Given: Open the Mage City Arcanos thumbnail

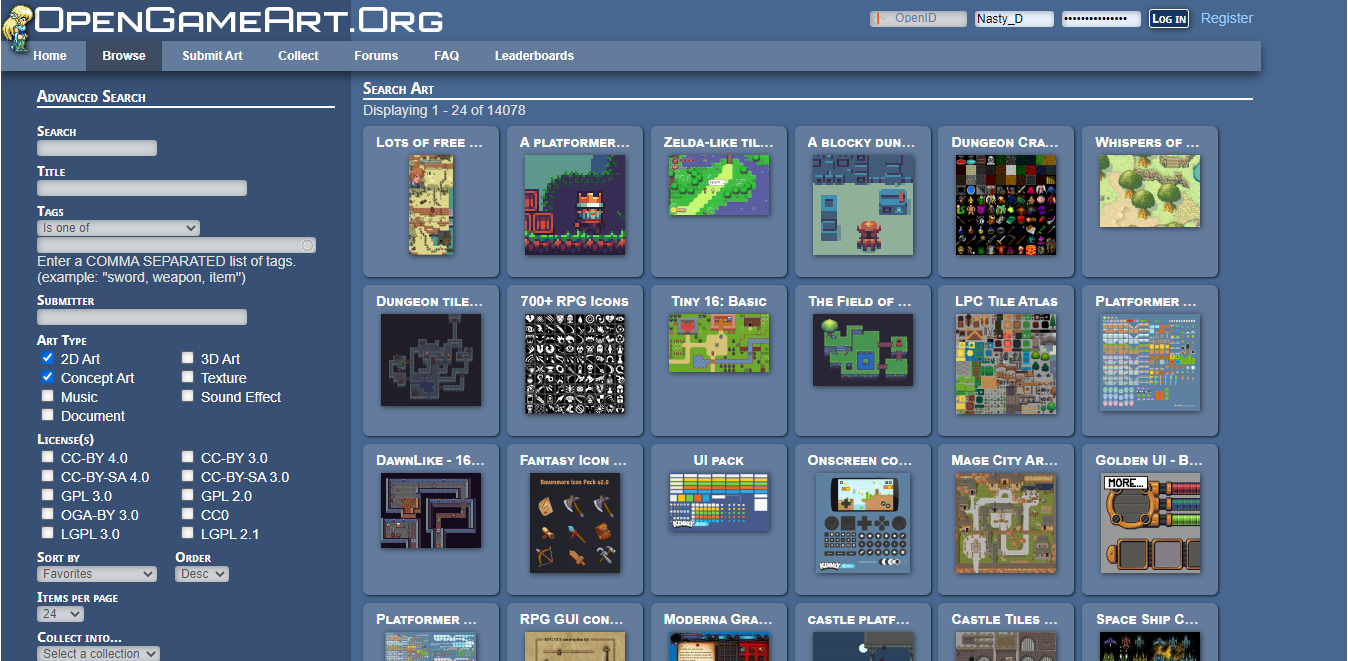Looking at the screenshot, I should 1007,523.
